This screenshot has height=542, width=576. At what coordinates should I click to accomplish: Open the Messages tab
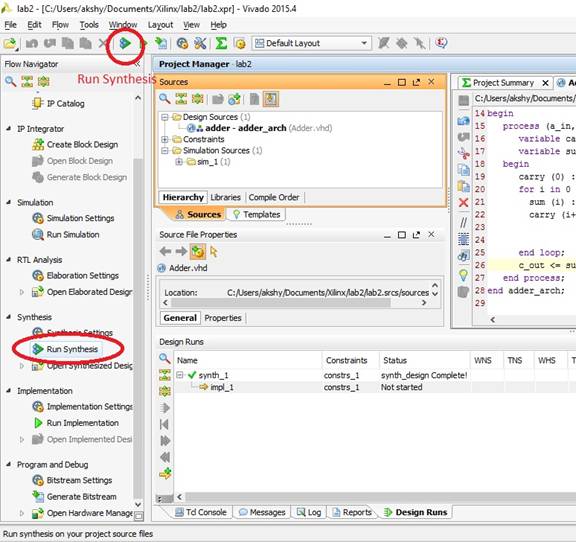pos(262,512)
